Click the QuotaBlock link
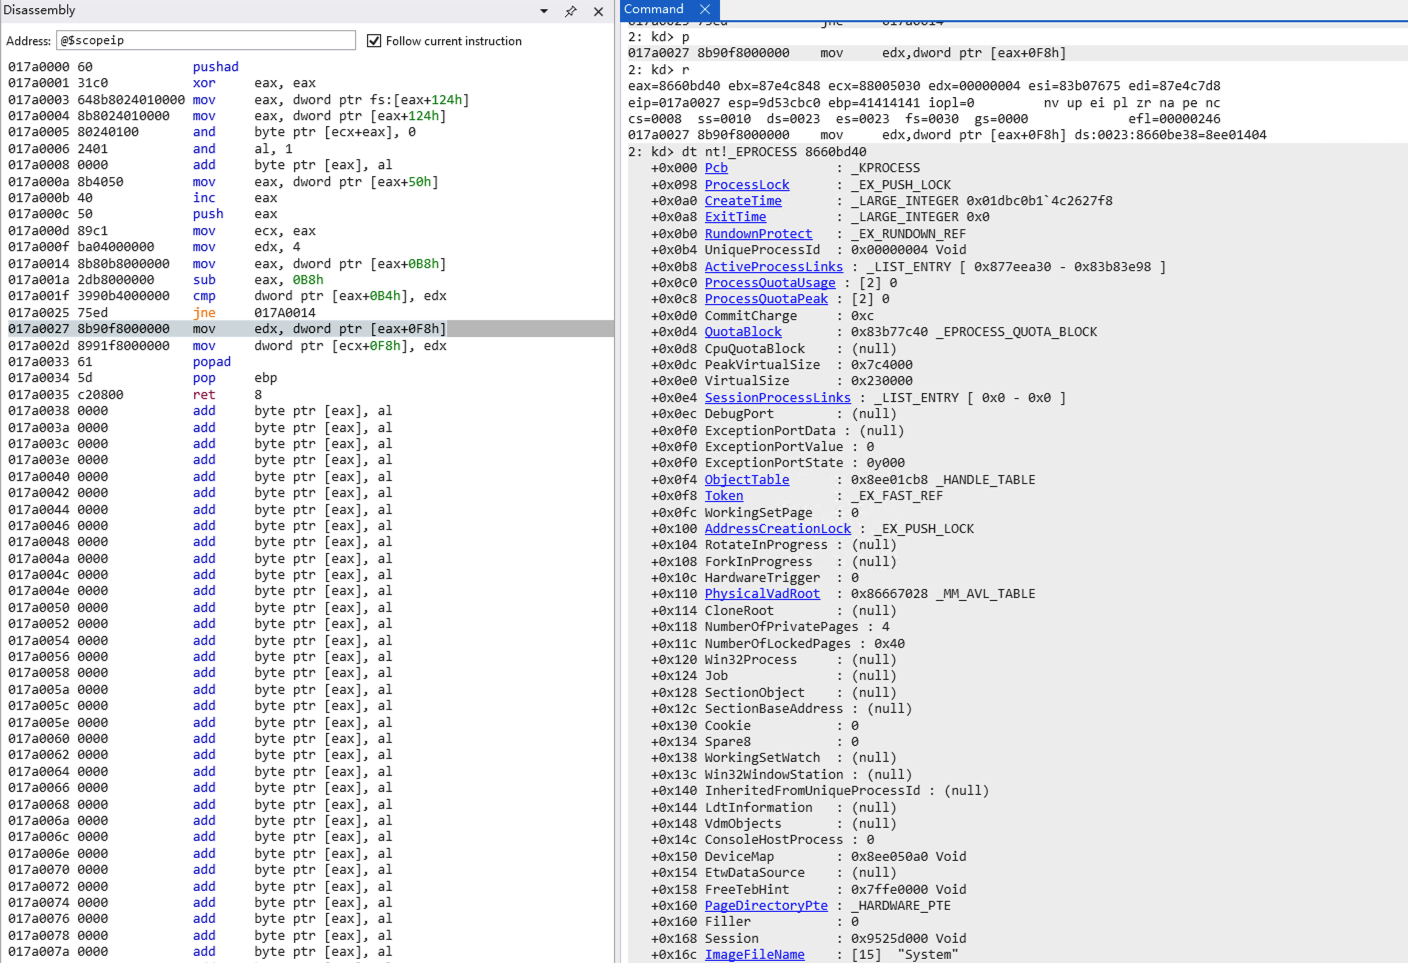Screen dimensions: 1408x963 [743, 332]
